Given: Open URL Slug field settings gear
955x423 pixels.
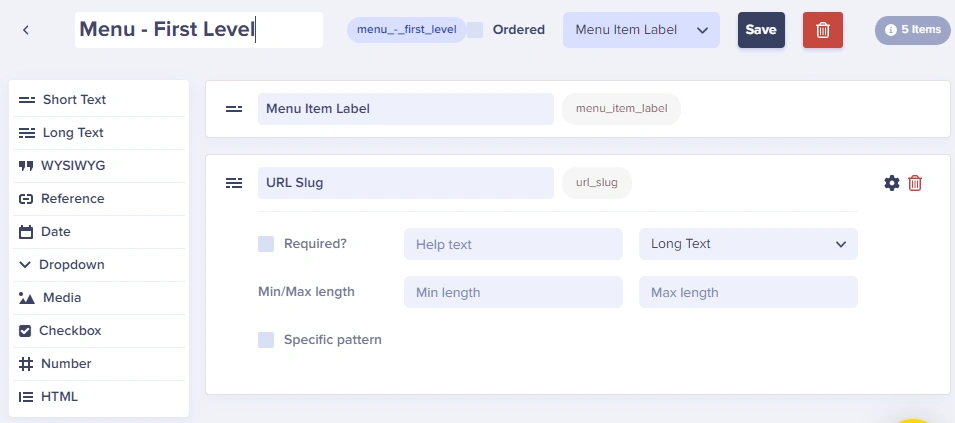Looking at the screenshot, I should (892, 183).
